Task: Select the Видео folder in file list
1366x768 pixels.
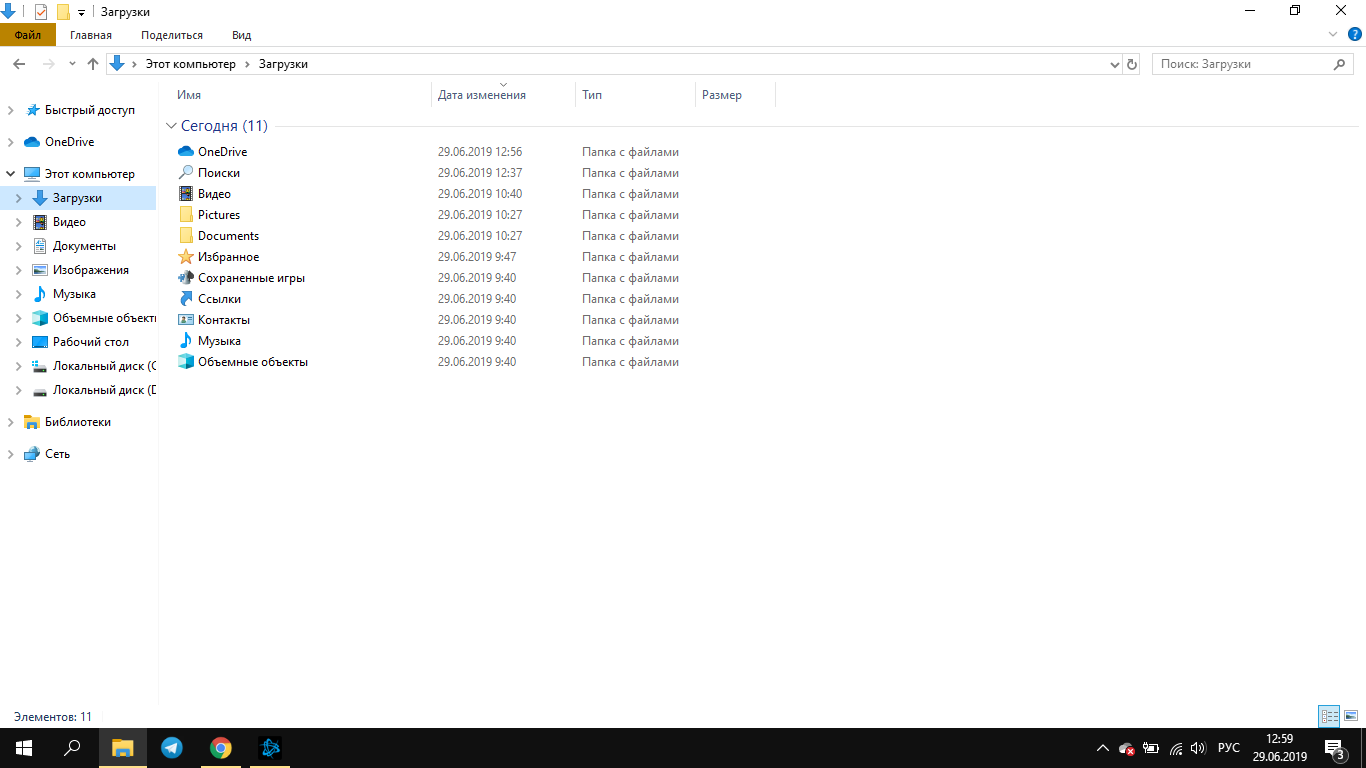Action: point(214,194)
